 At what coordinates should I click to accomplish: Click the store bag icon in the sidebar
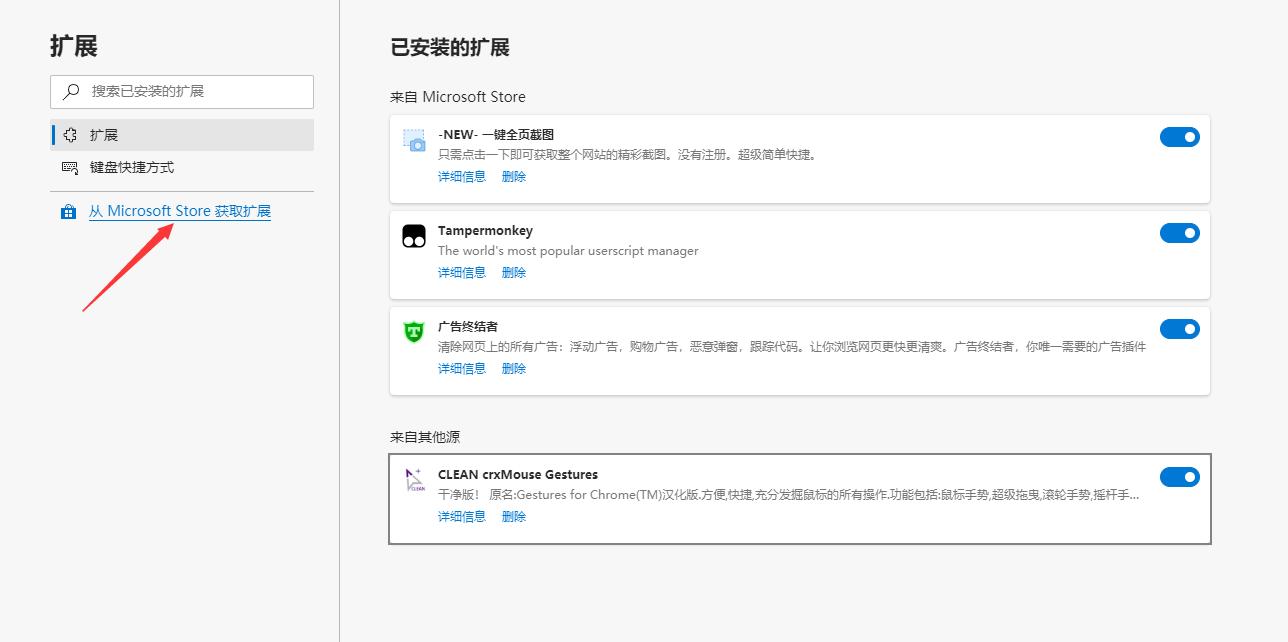point(68,211)
